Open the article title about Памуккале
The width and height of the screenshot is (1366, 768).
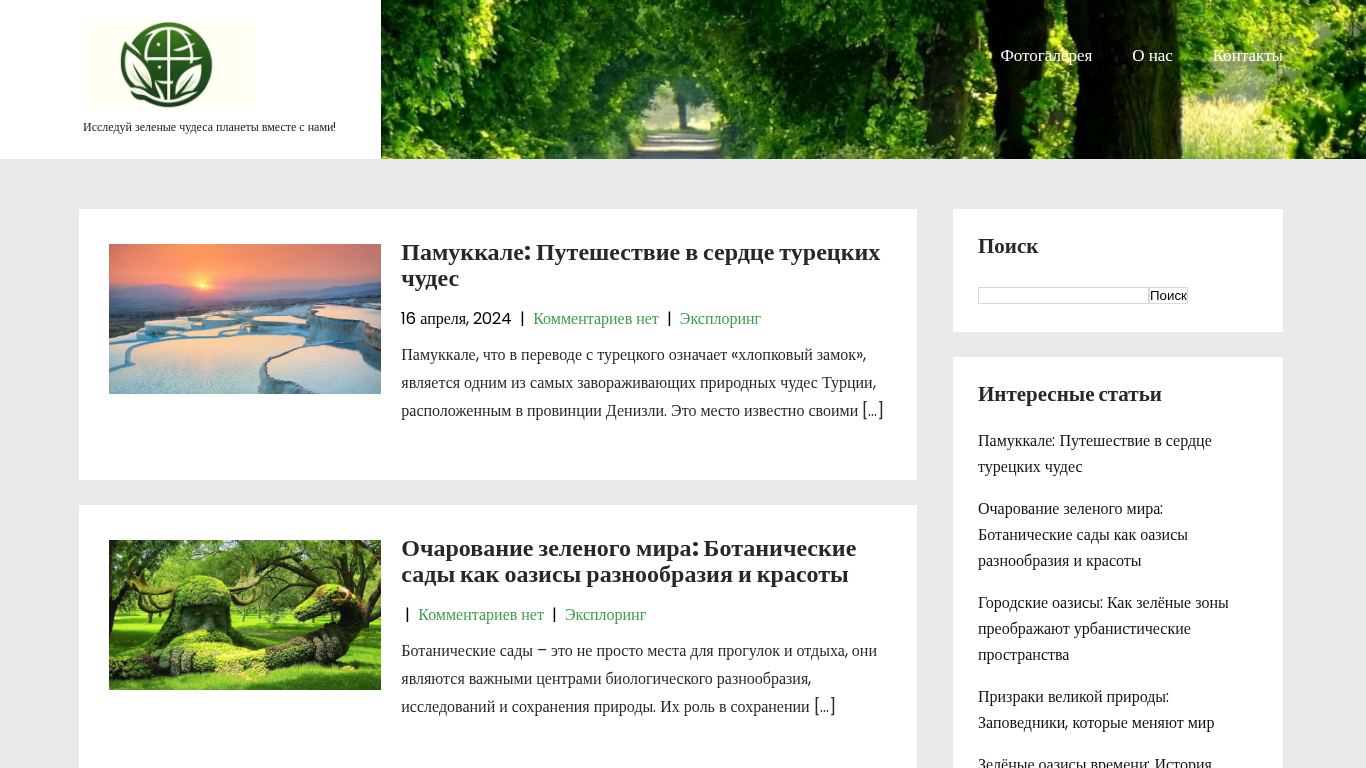[x=641, y=265]
